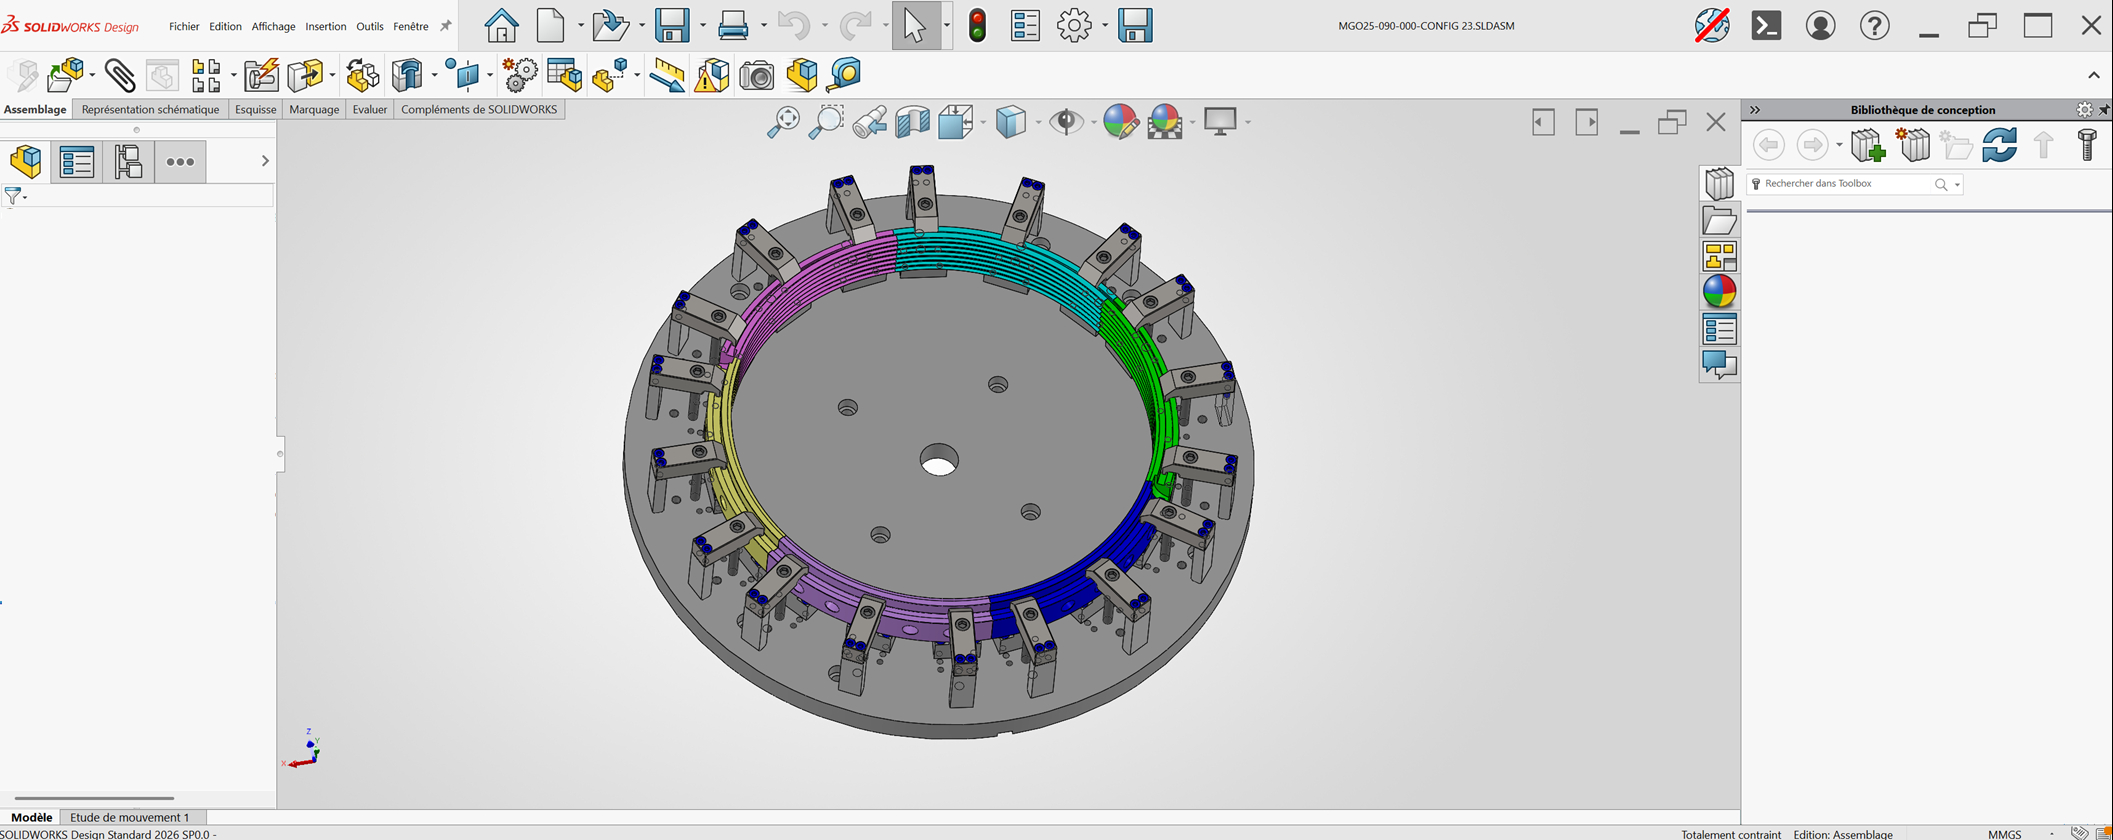Click the Measure tool ruler icon
The image size is (2113, 840).
click(667, 75)
